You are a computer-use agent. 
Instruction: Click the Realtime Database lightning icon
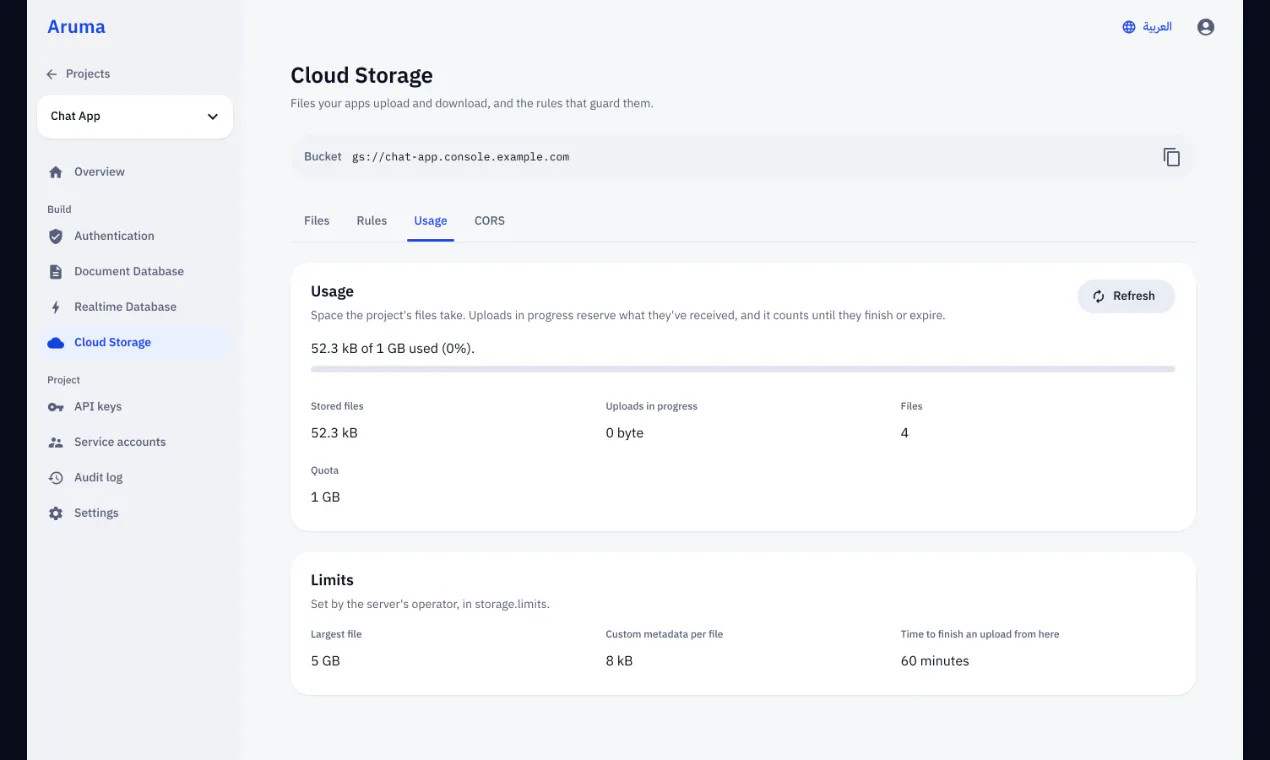56,307
